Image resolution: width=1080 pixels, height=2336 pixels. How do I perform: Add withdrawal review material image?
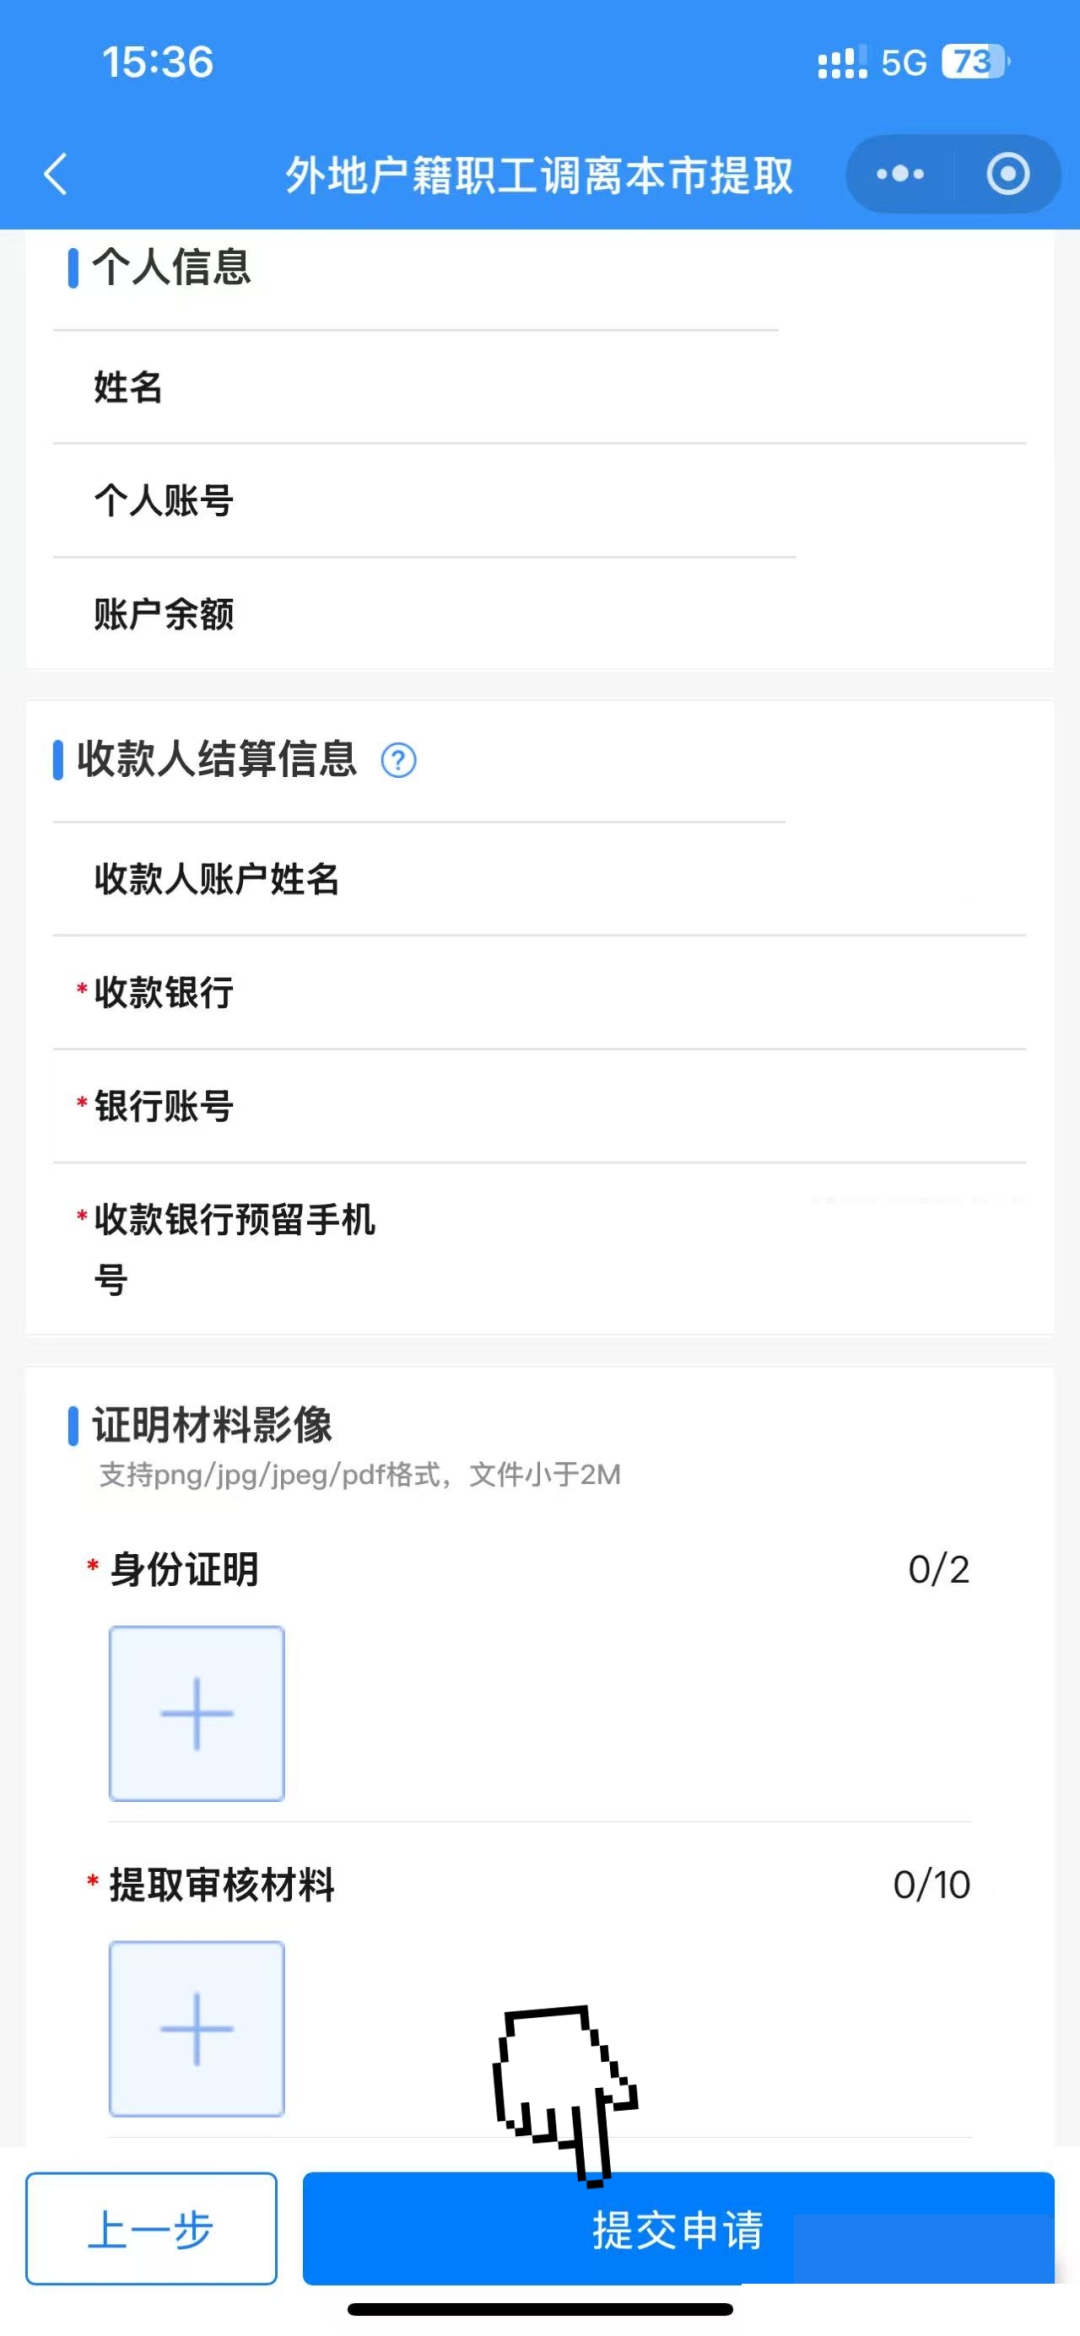pyautogui.click(x=197, y=2028)
